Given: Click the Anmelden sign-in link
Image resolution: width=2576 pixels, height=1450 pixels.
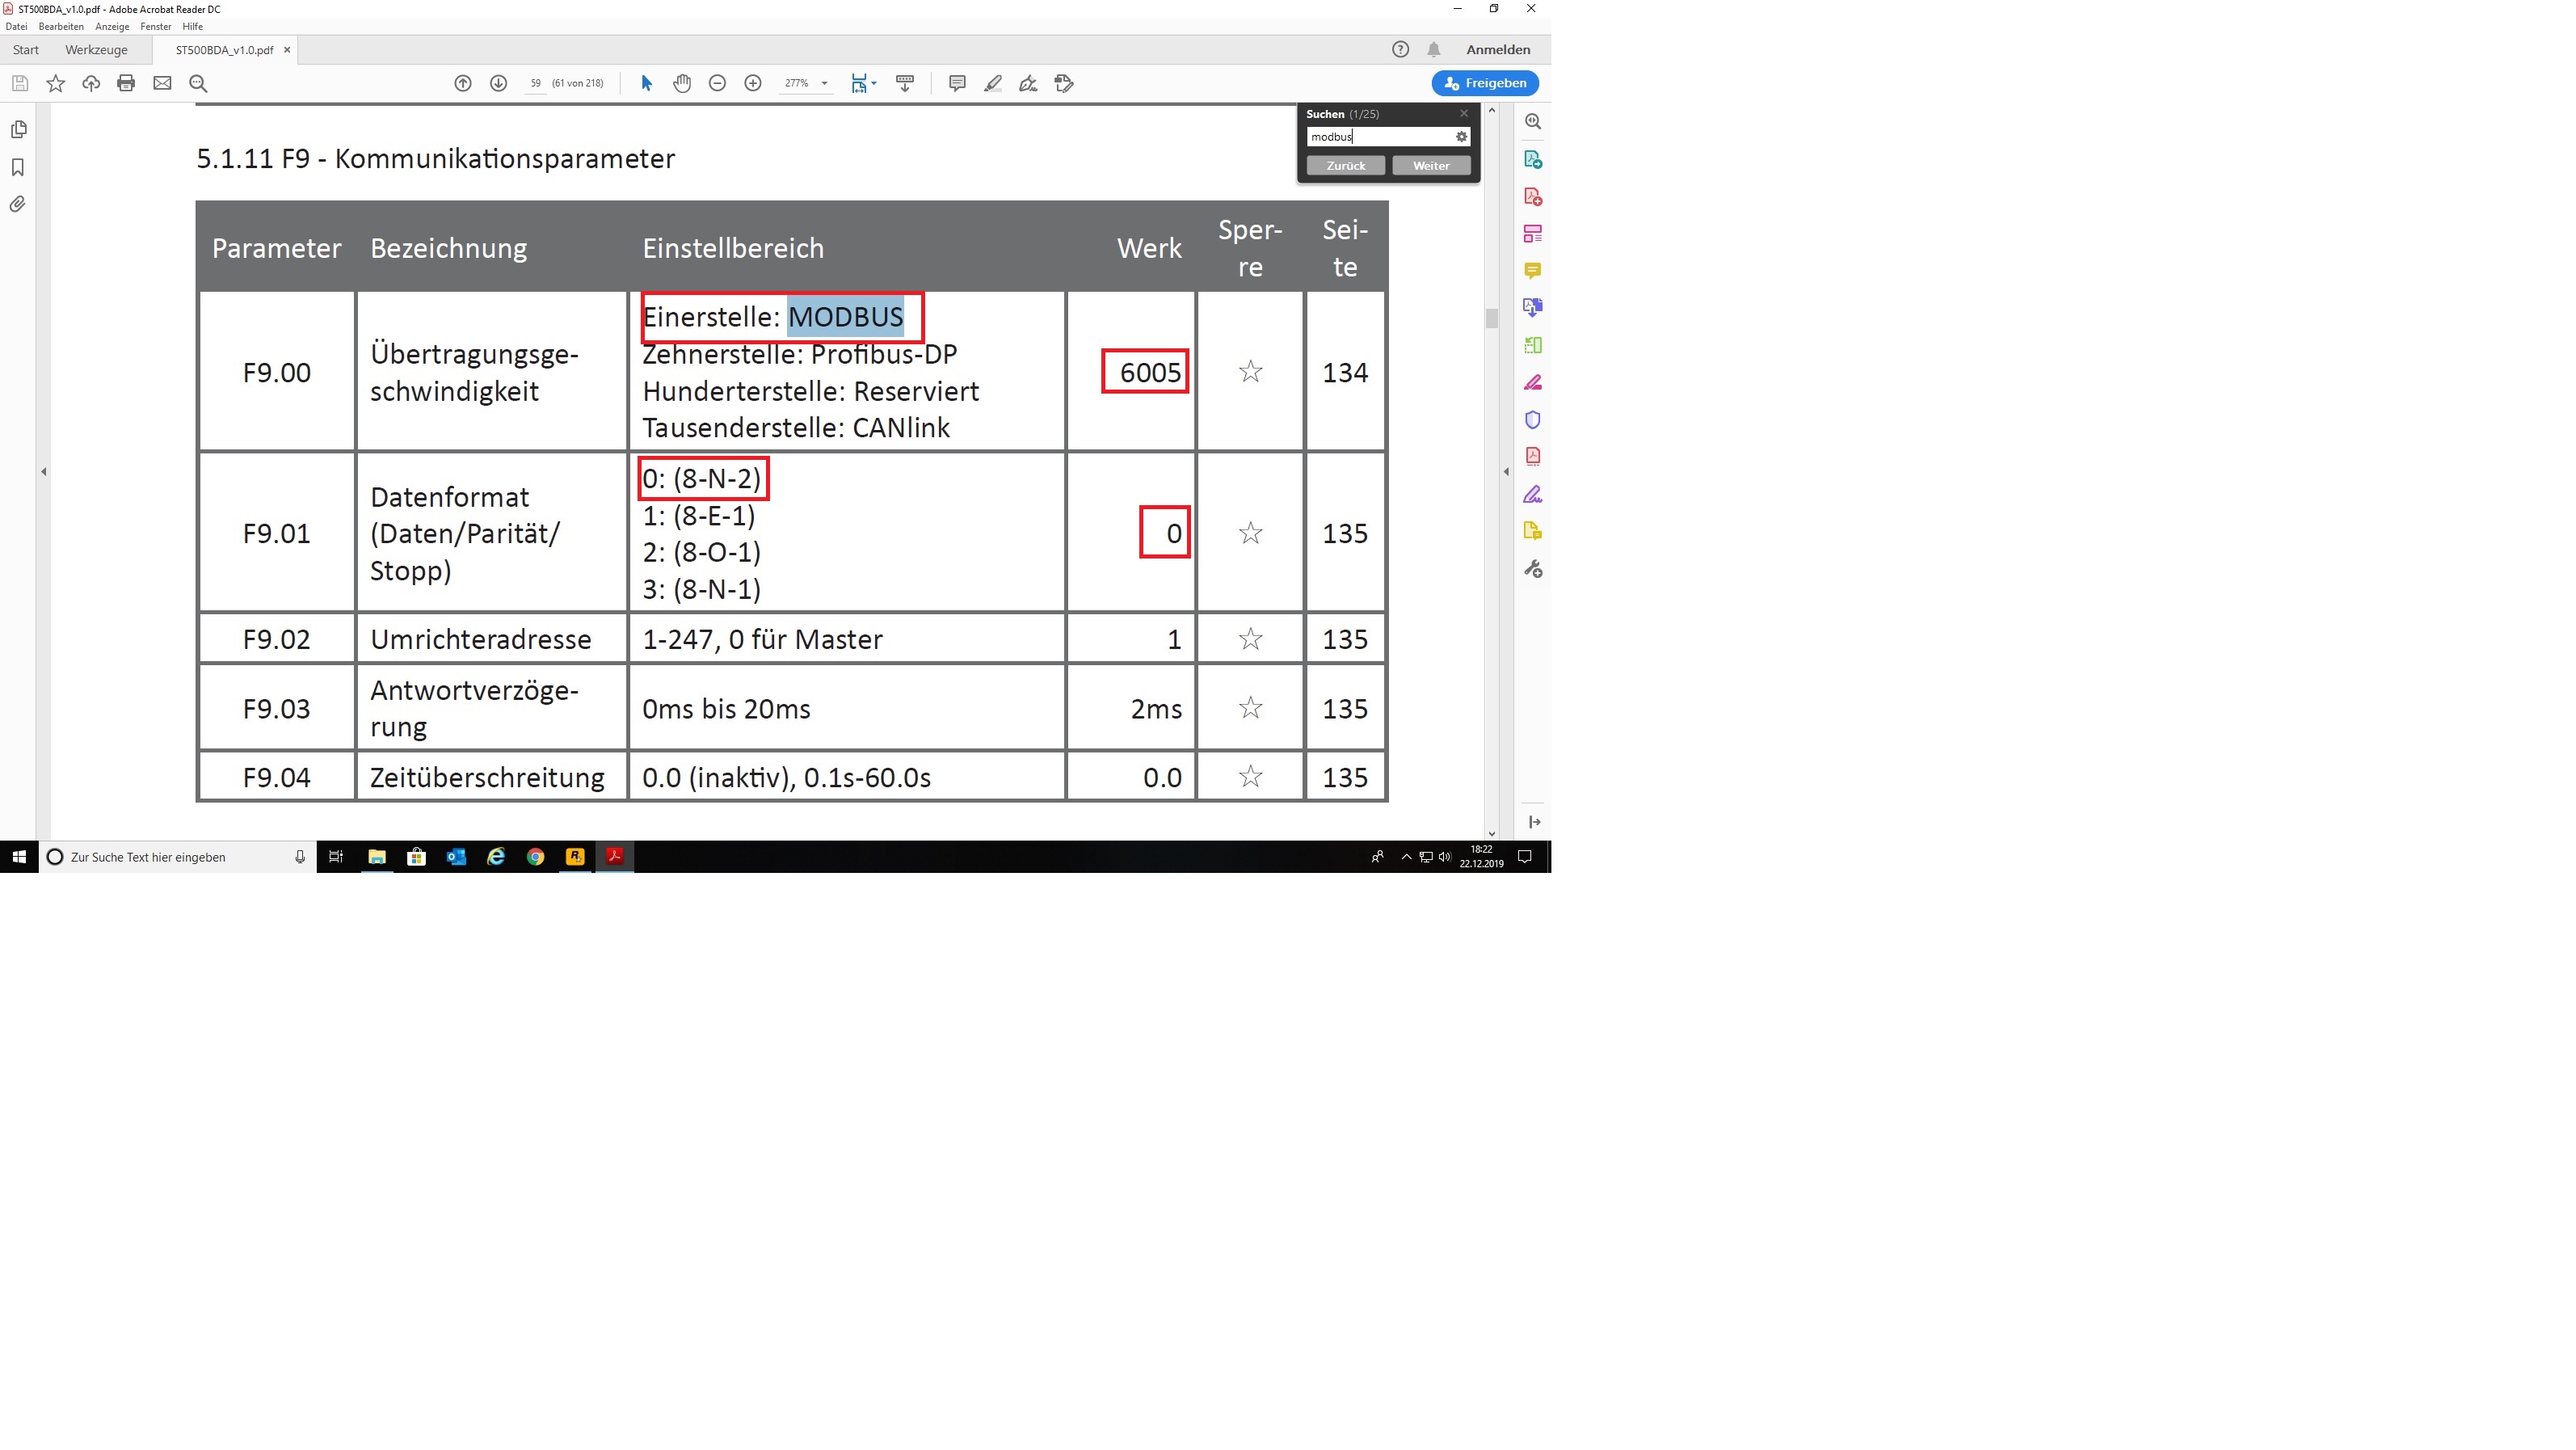Looking at the screenshot, I should (1498, 50).
